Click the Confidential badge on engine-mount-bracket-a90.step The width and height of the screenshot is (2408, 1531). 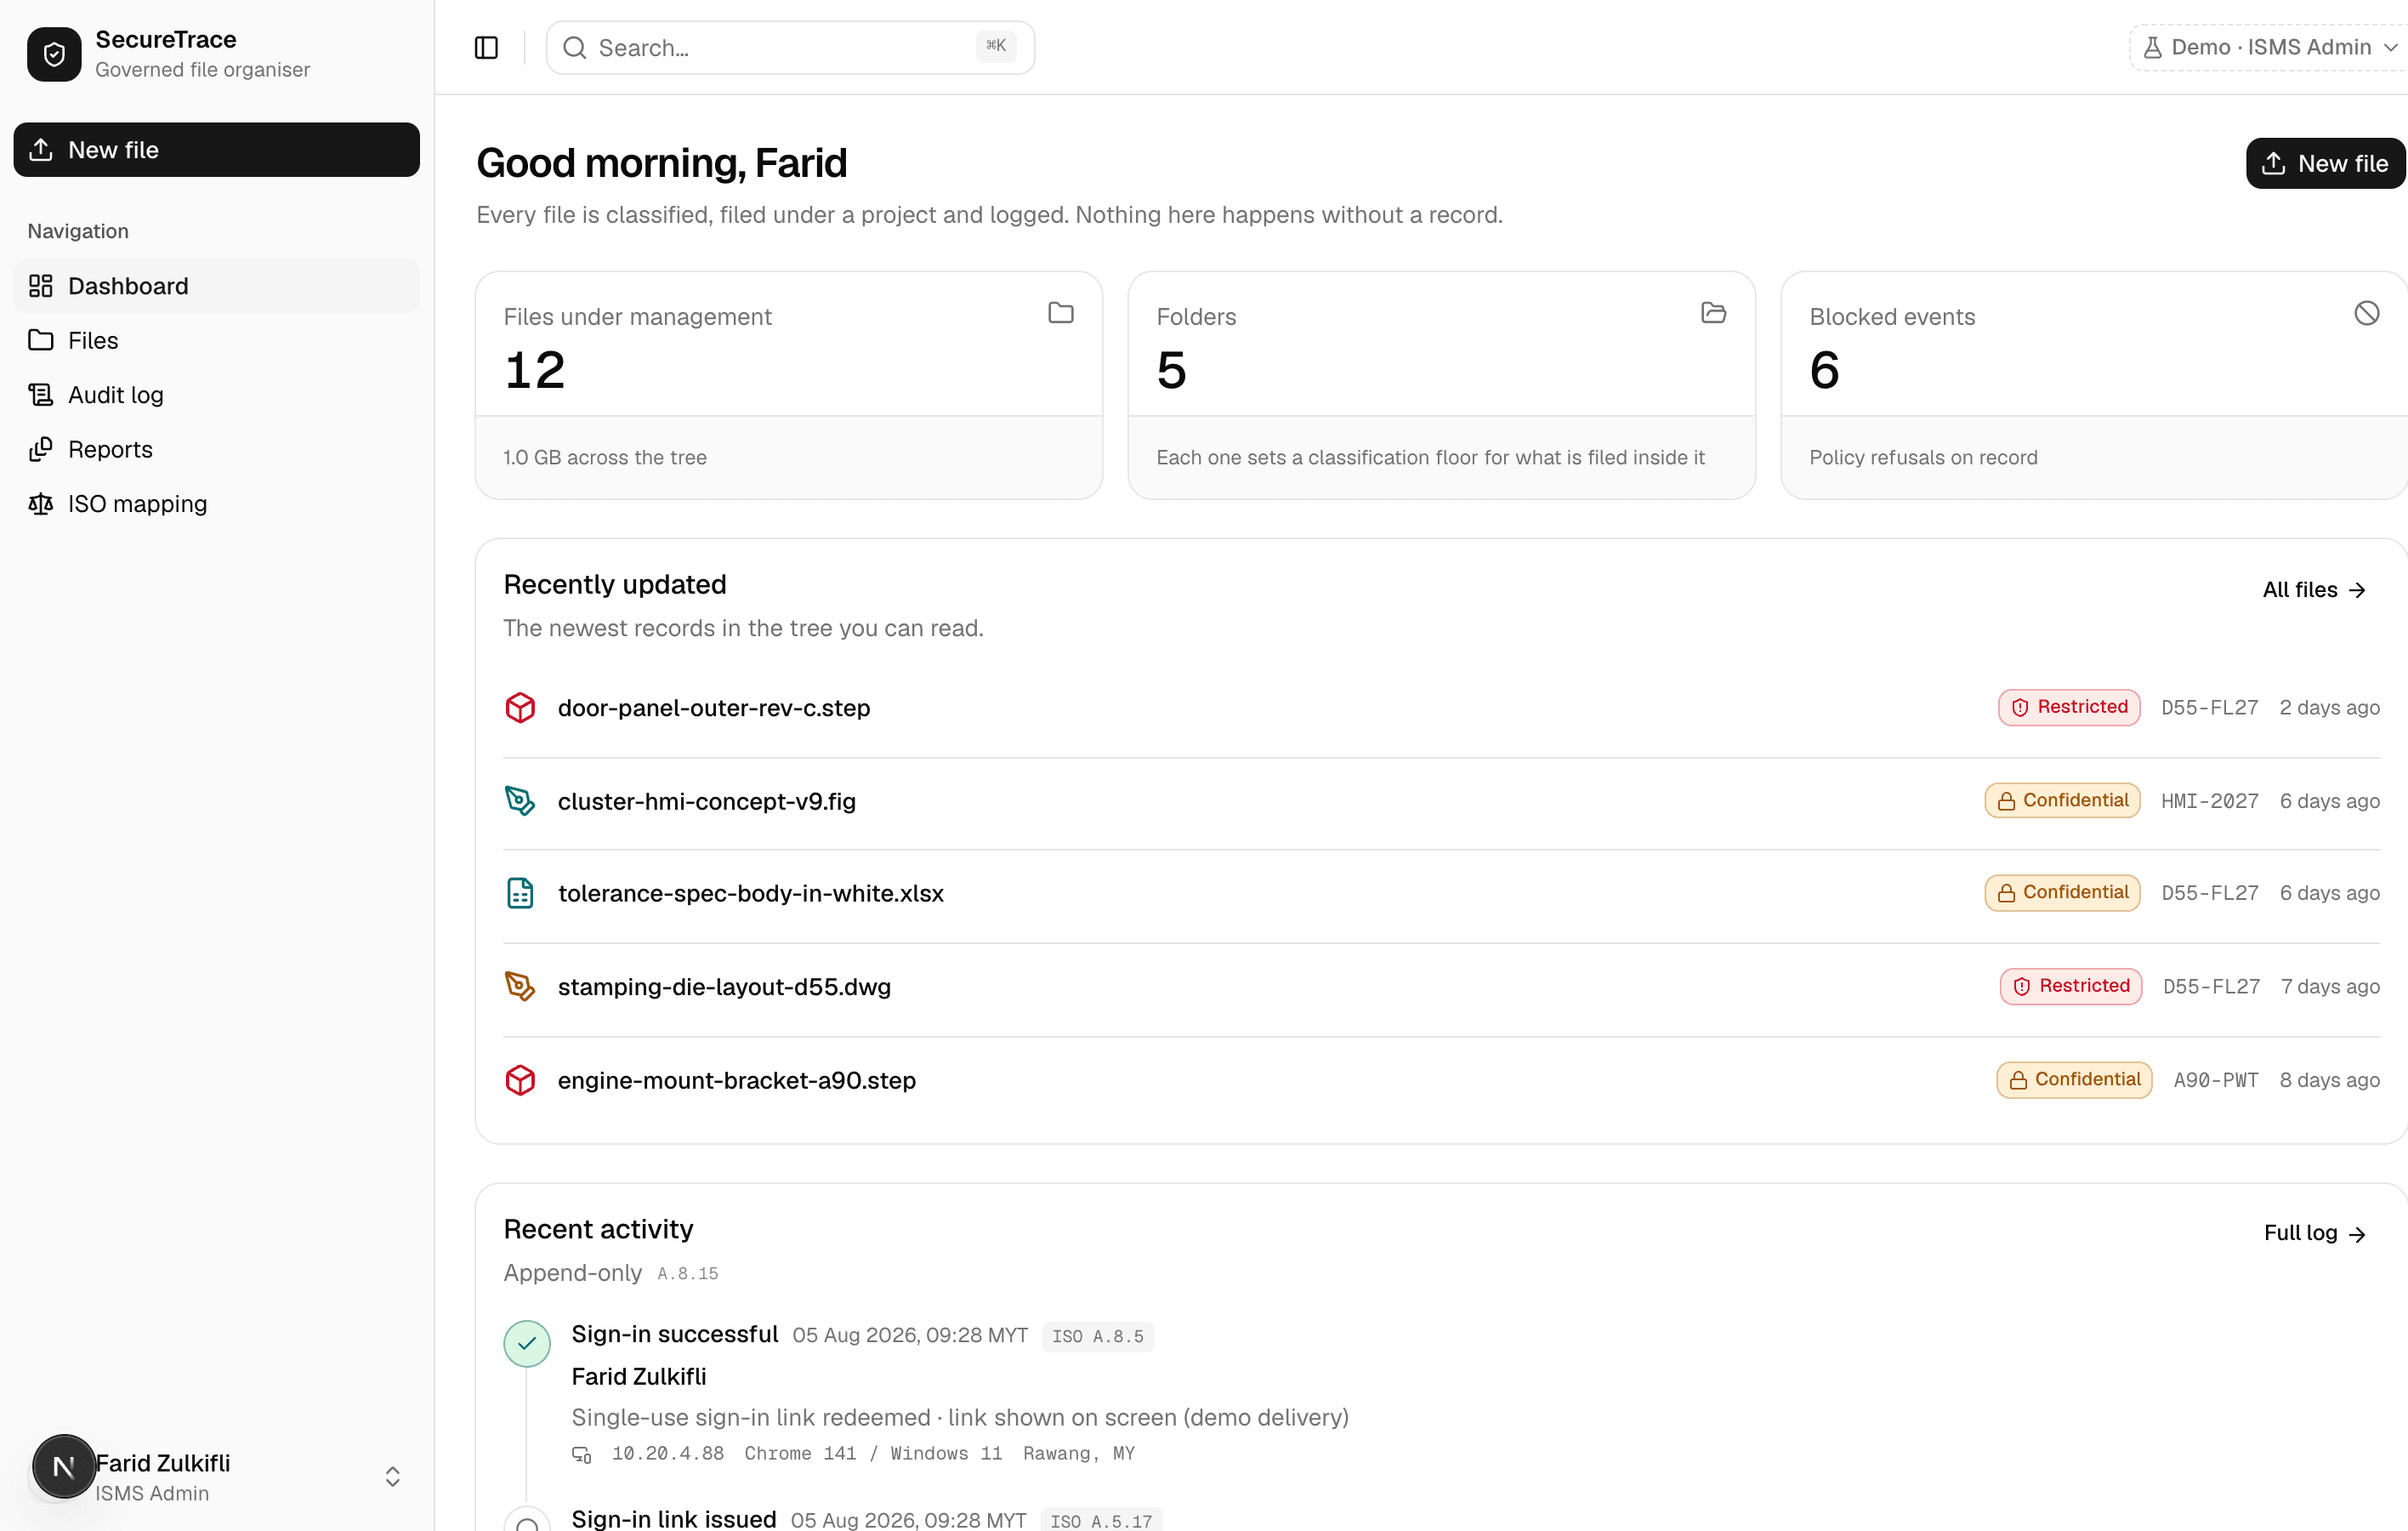tap(2074, 1080)
